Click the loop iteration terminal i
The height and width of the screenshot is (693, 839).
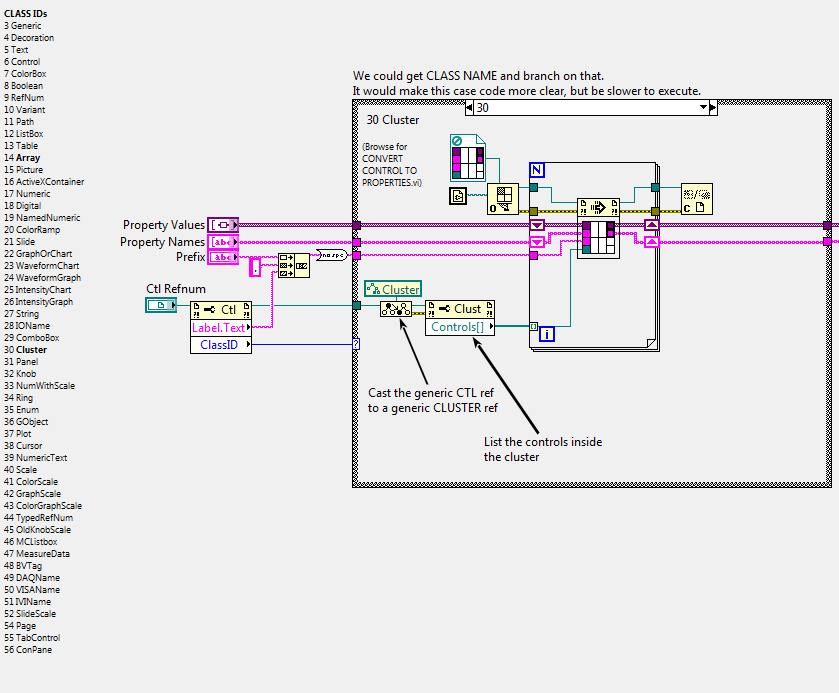click(547, 334)
